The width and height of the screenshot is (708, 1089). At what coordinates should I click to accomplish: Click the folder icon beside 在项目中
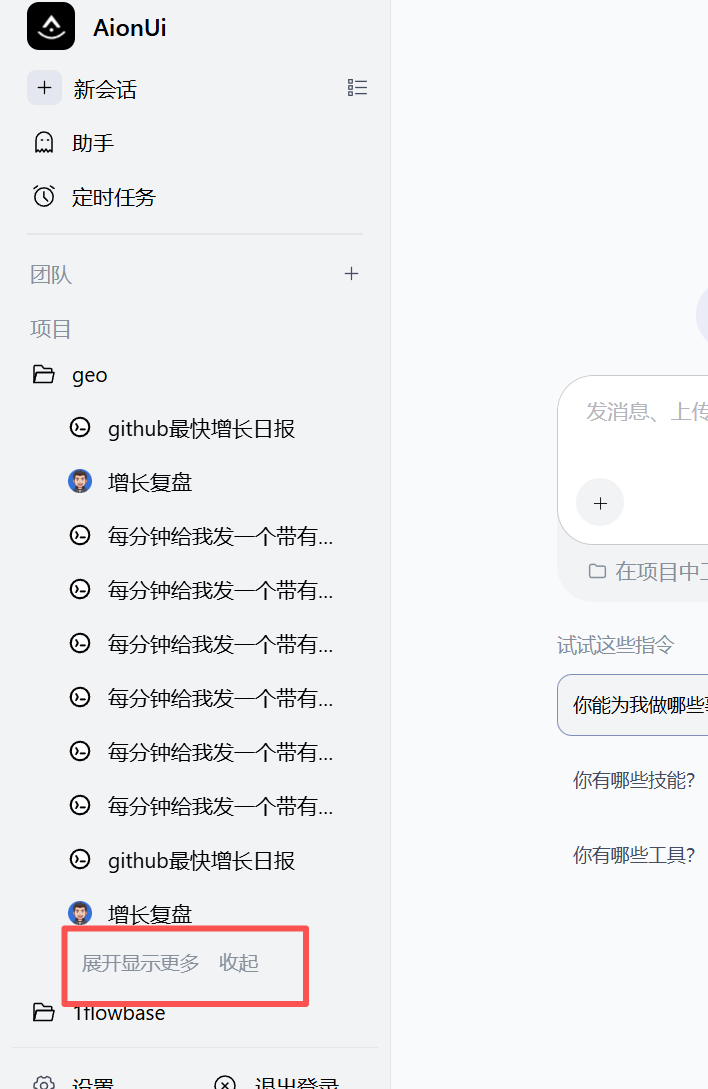pyautogui.click(x=598, y=571)
